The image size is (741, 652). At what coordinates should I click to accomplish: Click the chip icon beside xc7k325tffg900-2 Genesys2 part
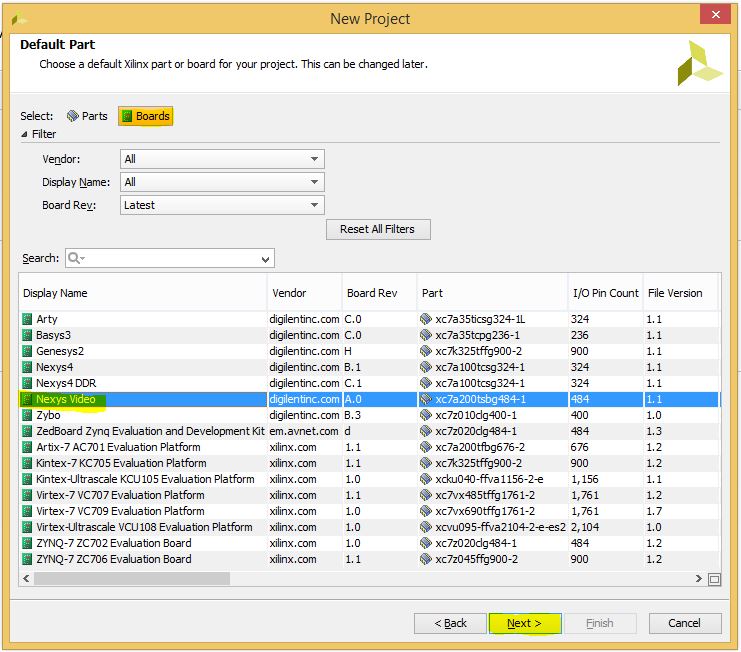coord(426,351)
